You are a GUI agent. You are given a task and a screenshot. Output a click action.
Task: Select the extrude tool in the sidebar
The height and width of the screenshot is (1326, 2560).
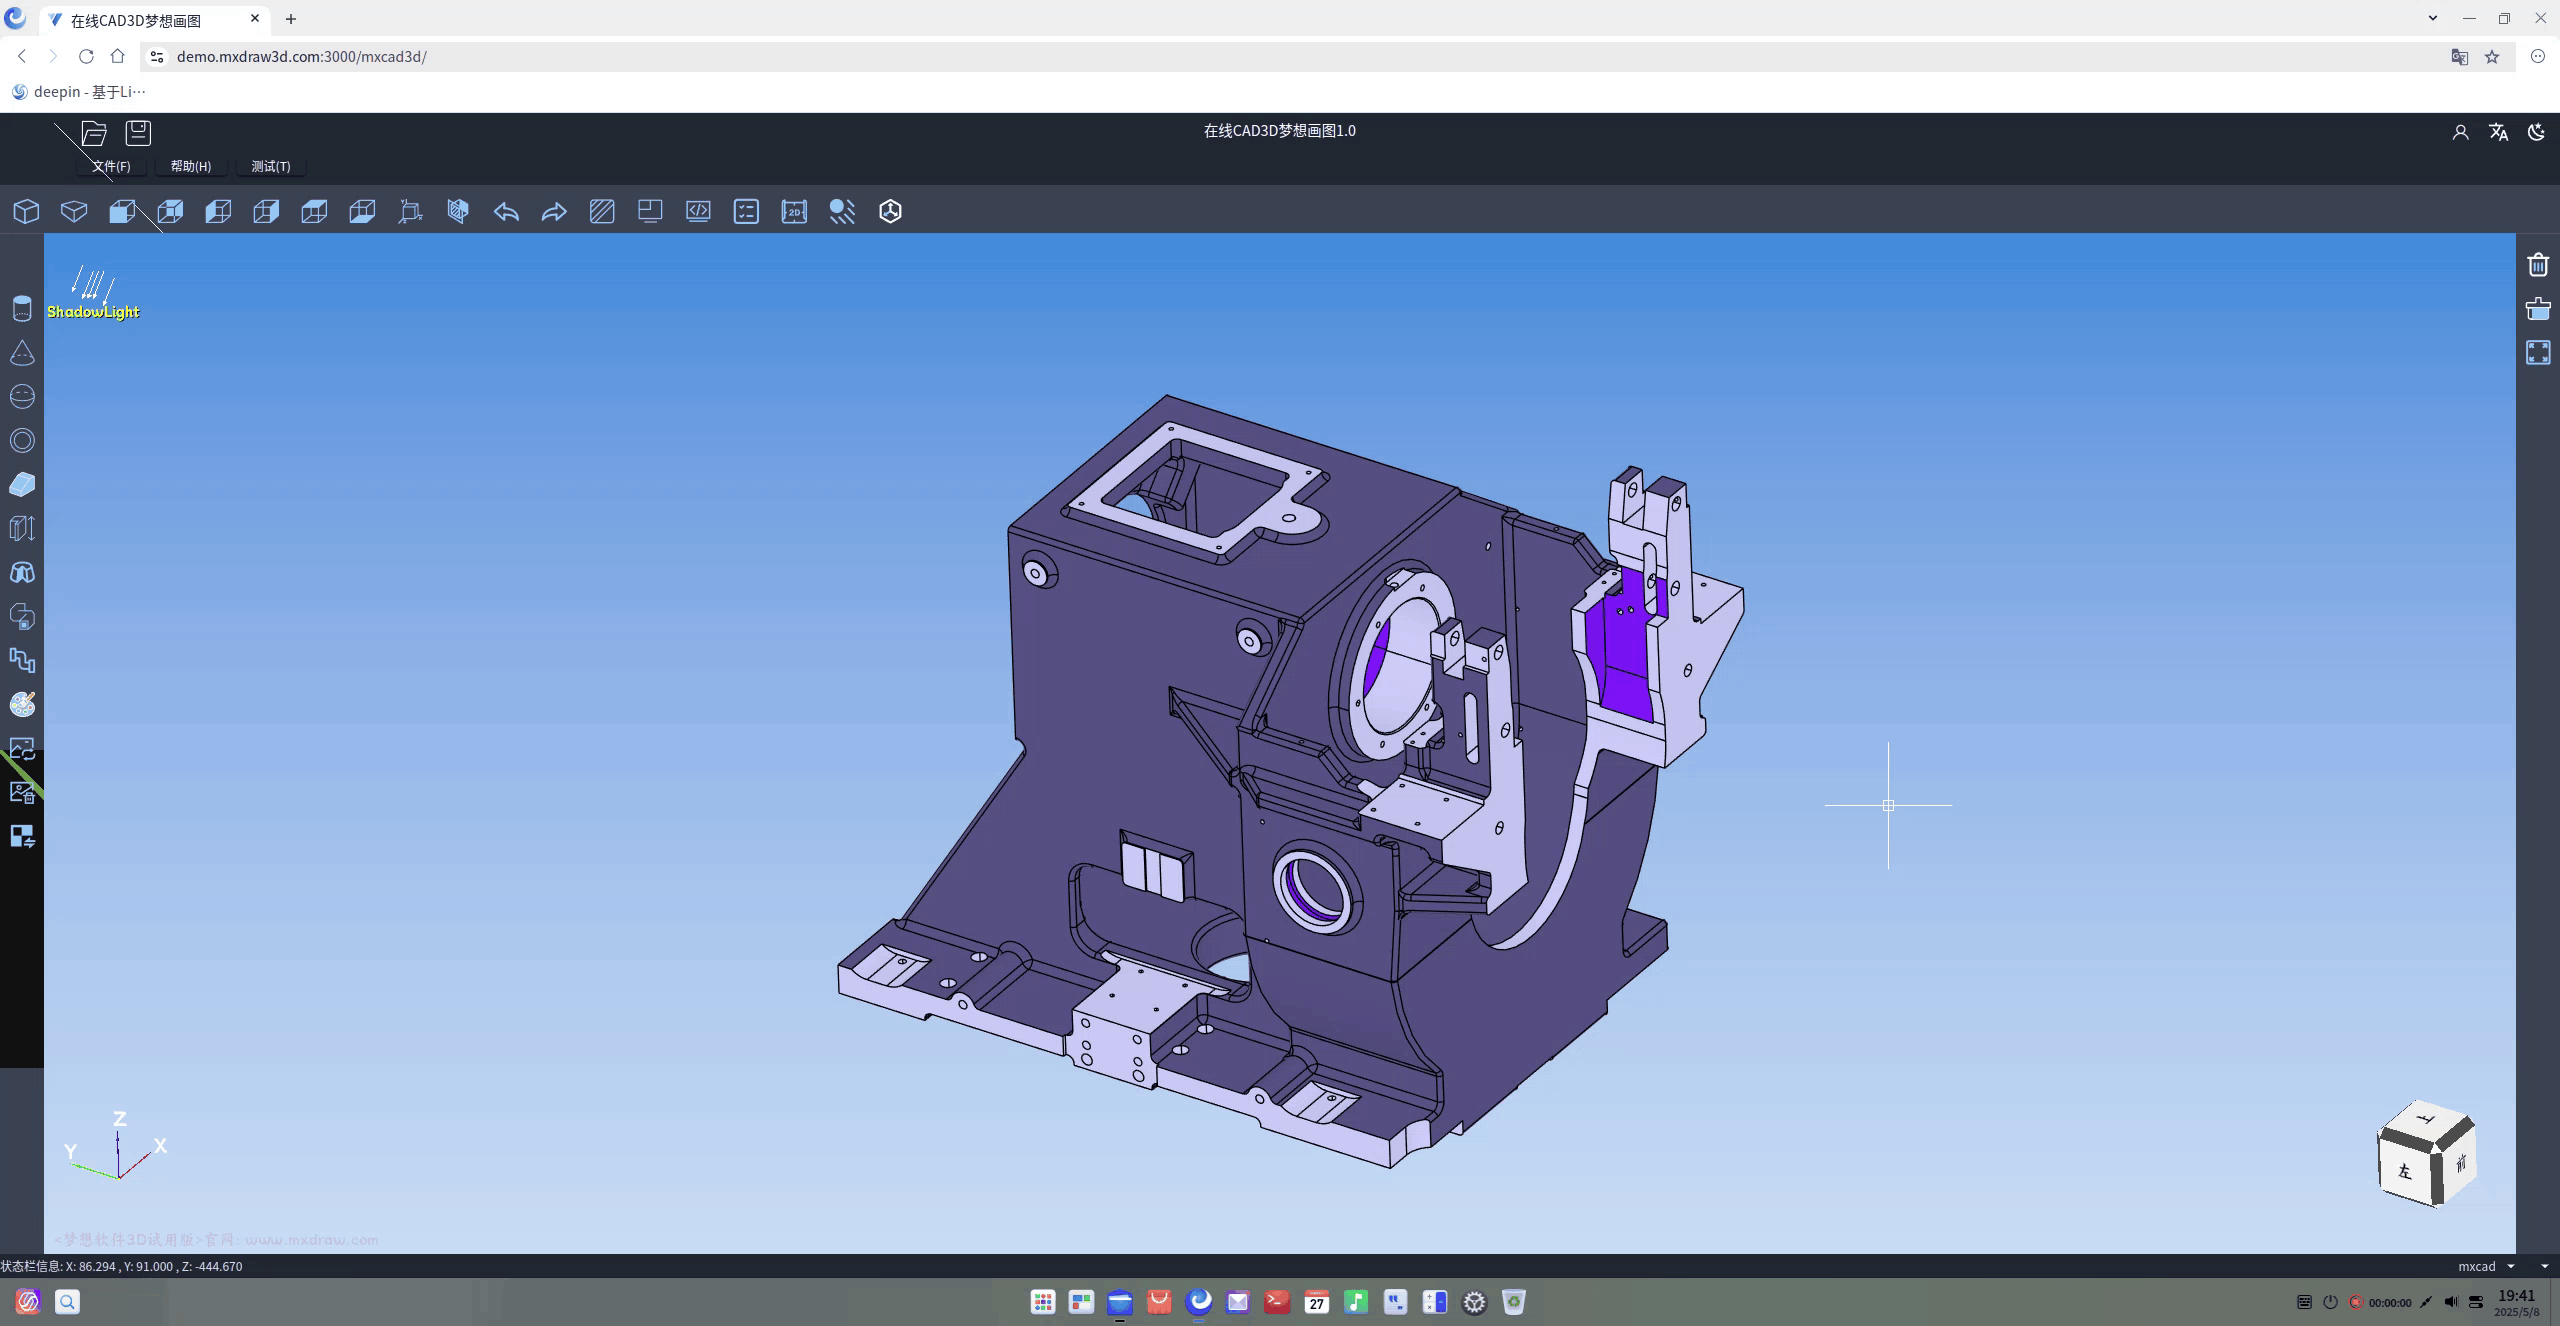pyautogui.click(x=22, y=529)
